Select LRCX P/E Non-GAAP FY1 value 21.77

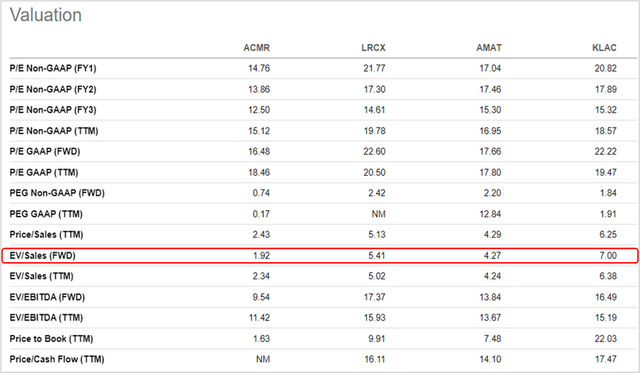[x=374, y=68]
